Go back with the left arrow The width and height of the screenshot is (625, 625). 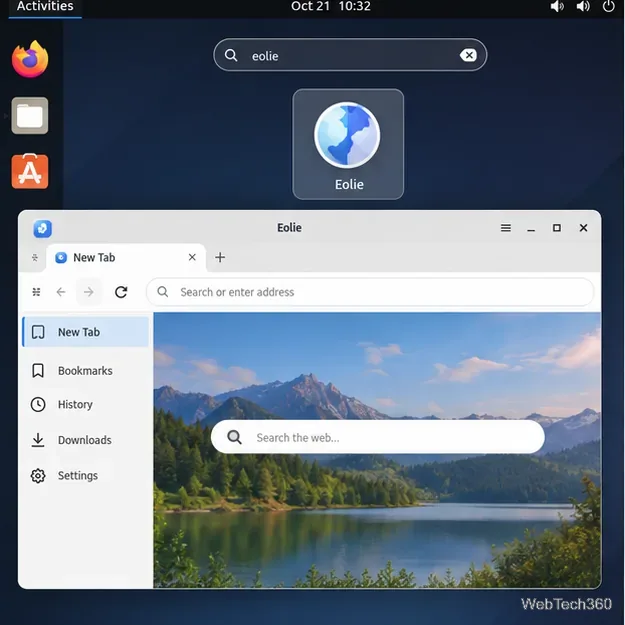[61, 292]
